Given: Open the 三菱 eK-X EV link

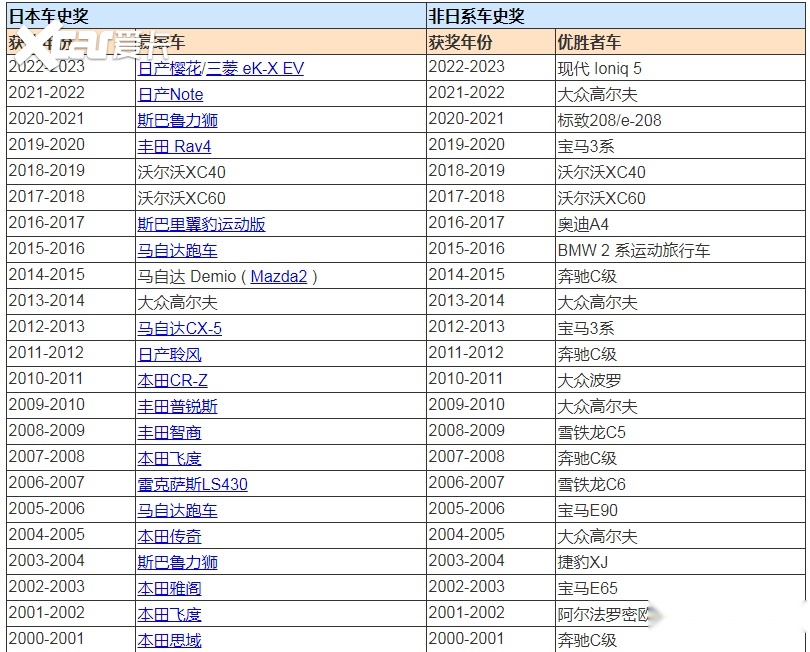Looking at the screenshot, I should 255,68.
